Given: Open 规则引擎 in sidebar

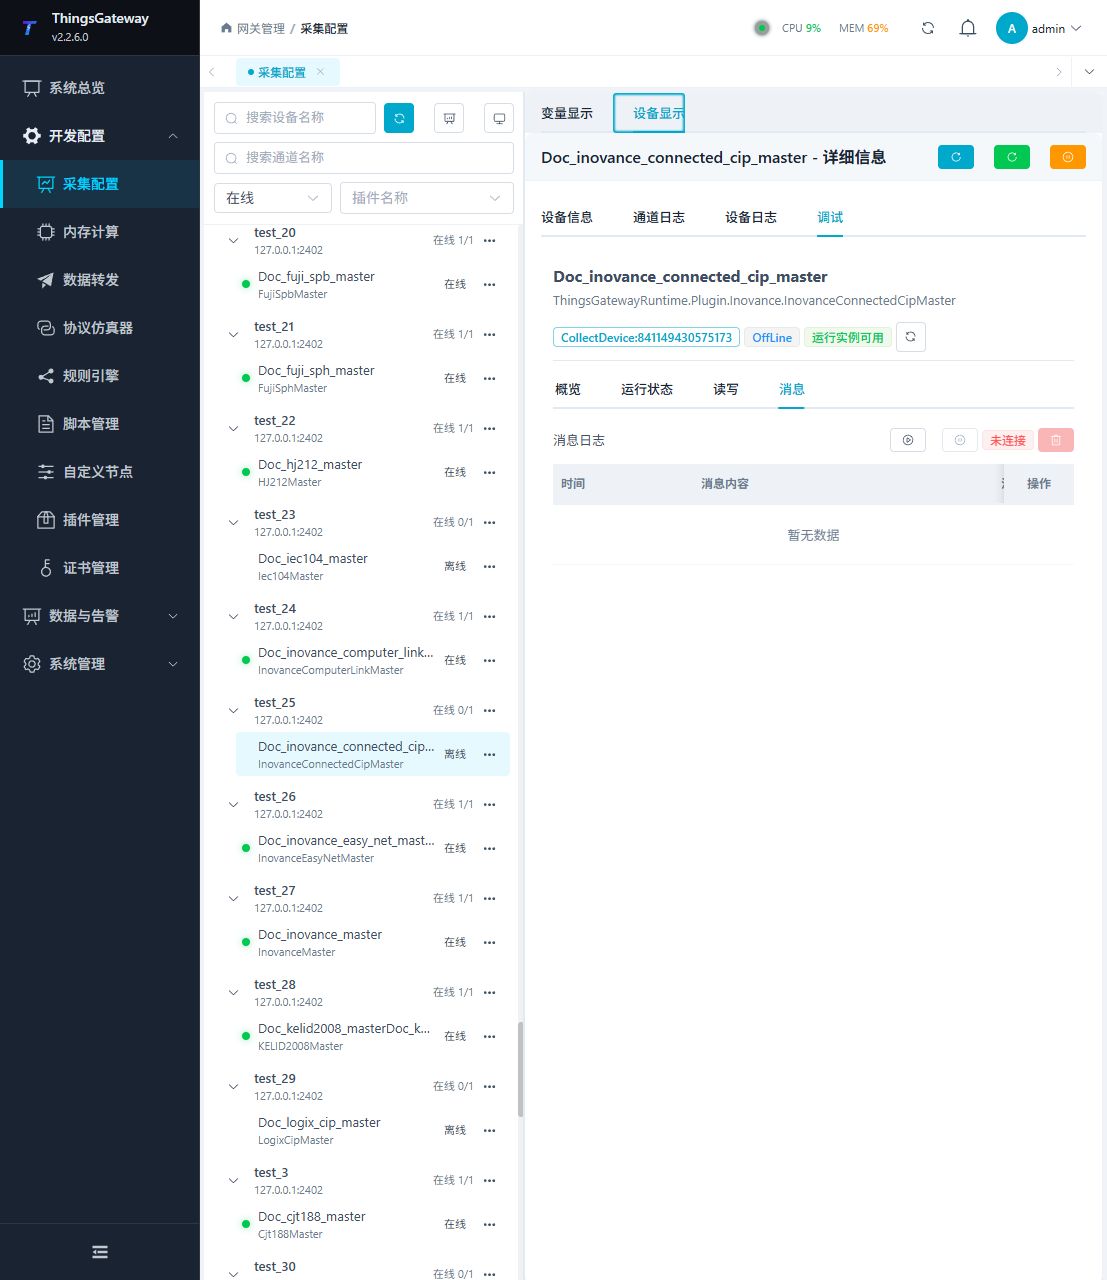Looking at the screenshot, I should (100, 376).
